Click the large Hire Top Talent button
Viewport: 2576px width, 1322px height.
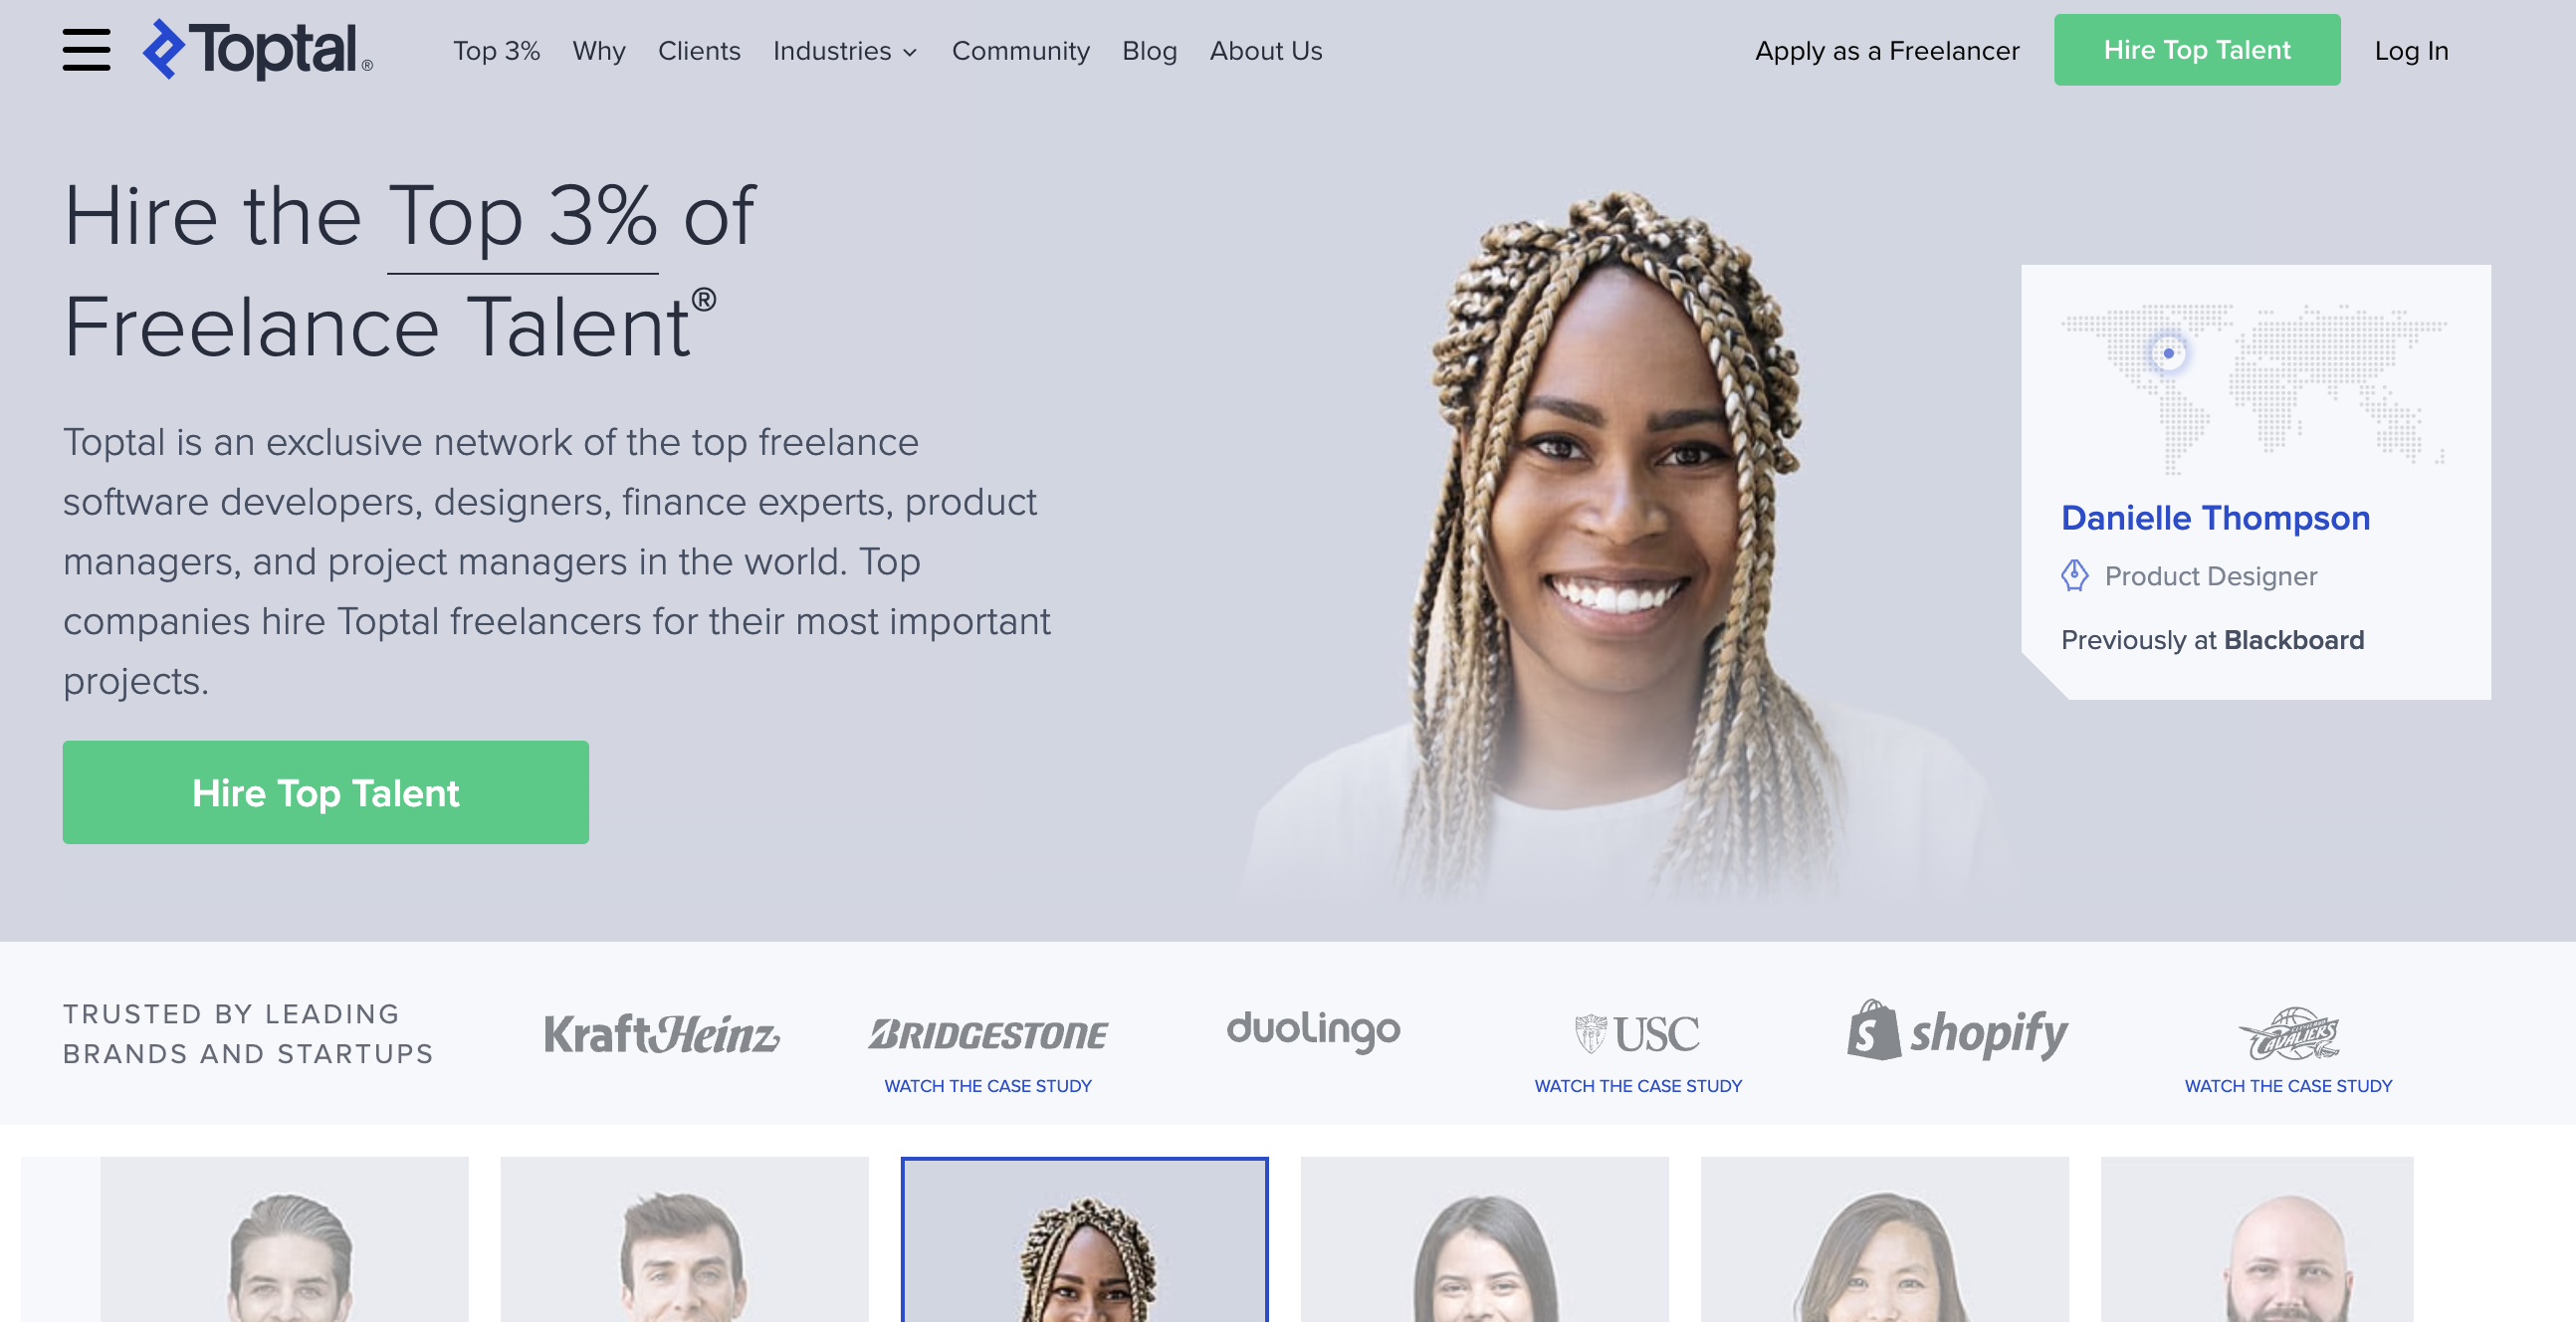tap(326, 792)
